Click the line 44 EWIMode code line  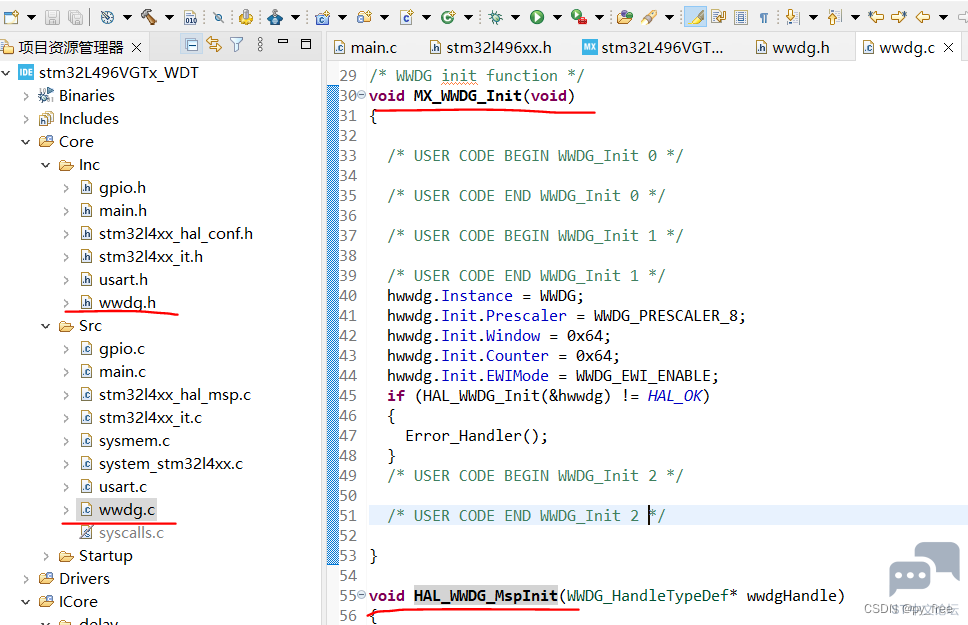pyautogui.click(x=553, y=375)
